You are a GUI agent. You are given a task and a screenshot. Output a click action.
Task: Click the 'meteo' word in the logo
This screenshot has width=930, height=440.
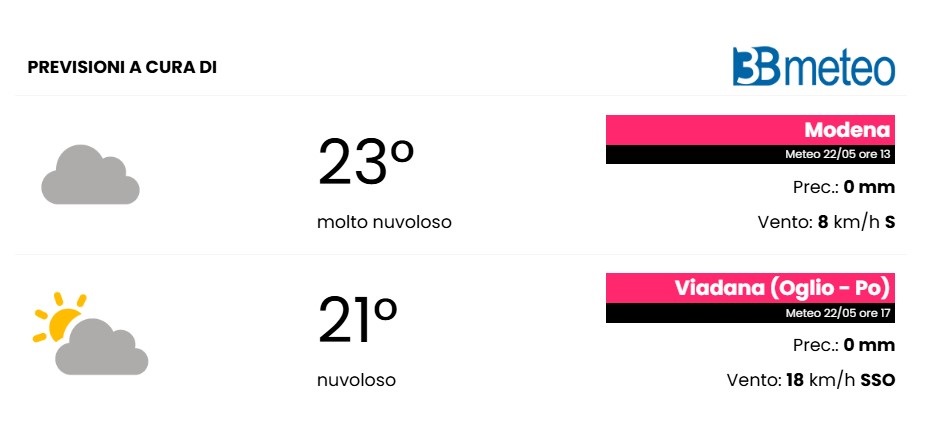click(x=838, y=69)
